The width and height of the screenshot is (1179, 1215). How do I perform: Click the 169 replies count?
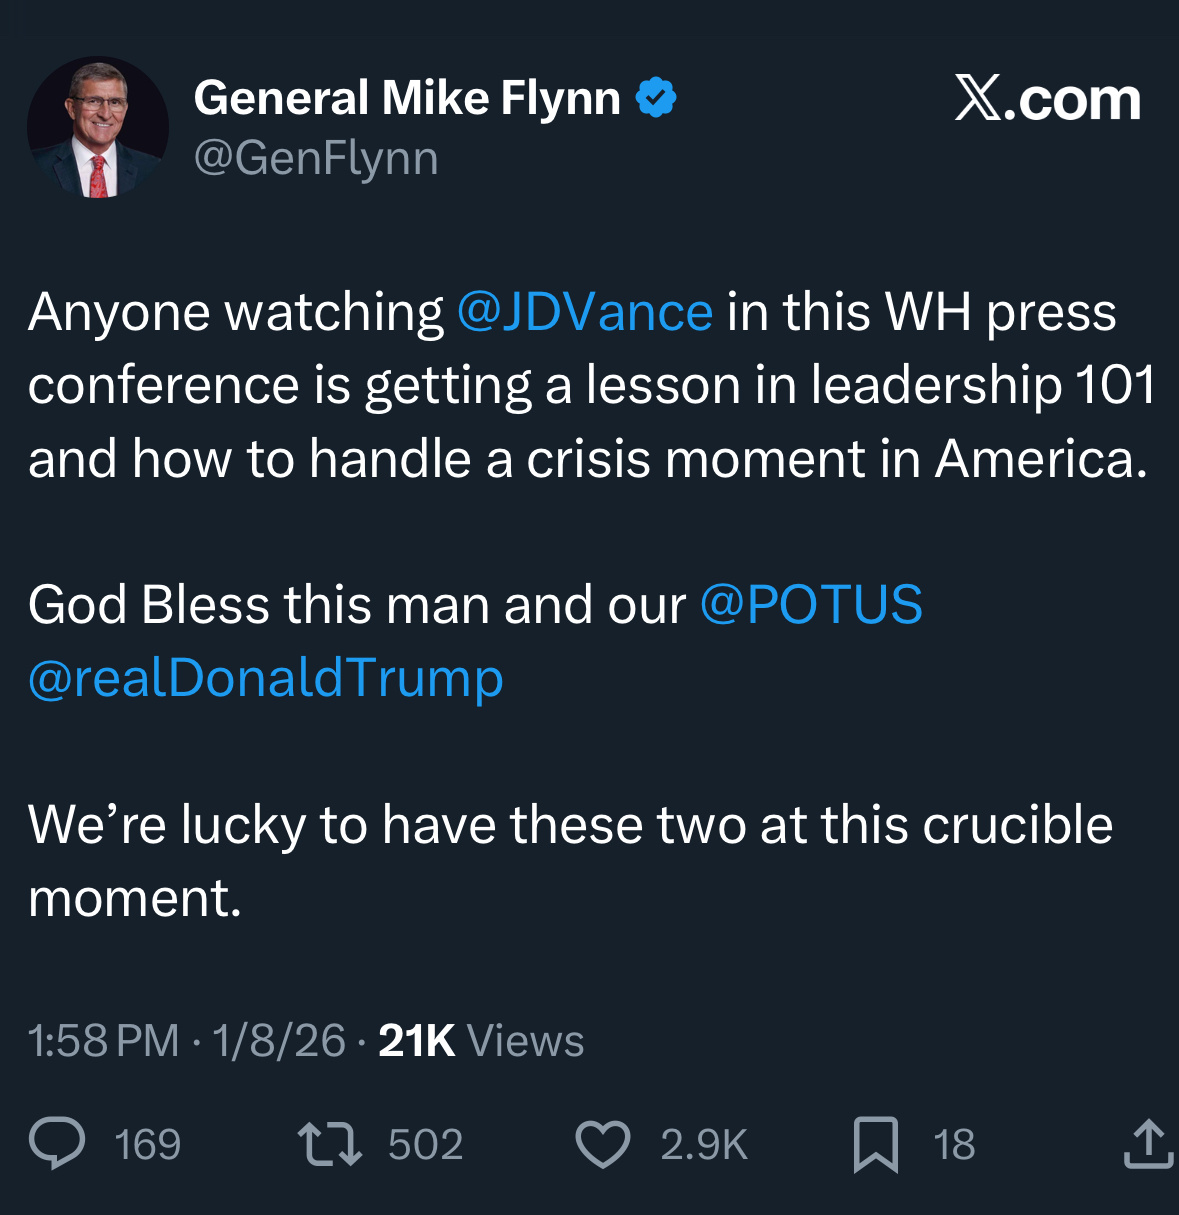coord(148,1145)
